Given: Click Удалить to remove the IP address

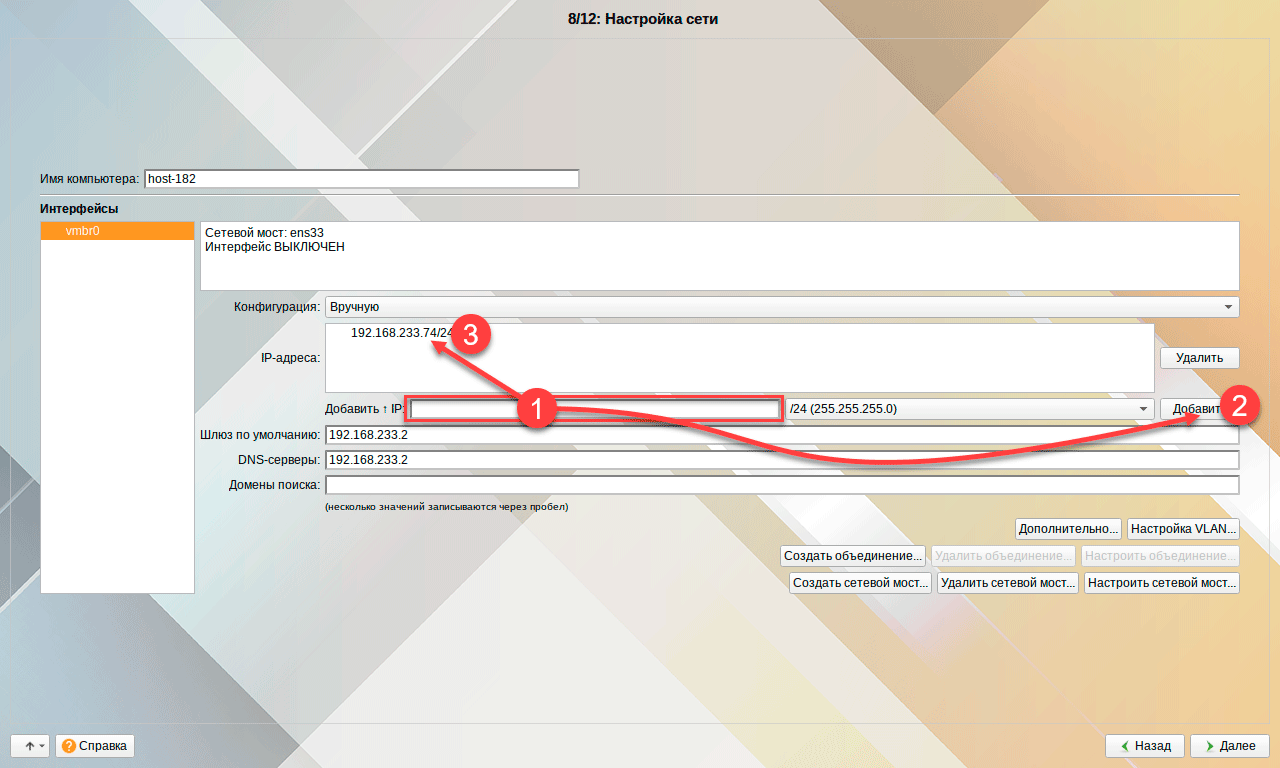Looking at the screenshot, I should [1200, 358].
